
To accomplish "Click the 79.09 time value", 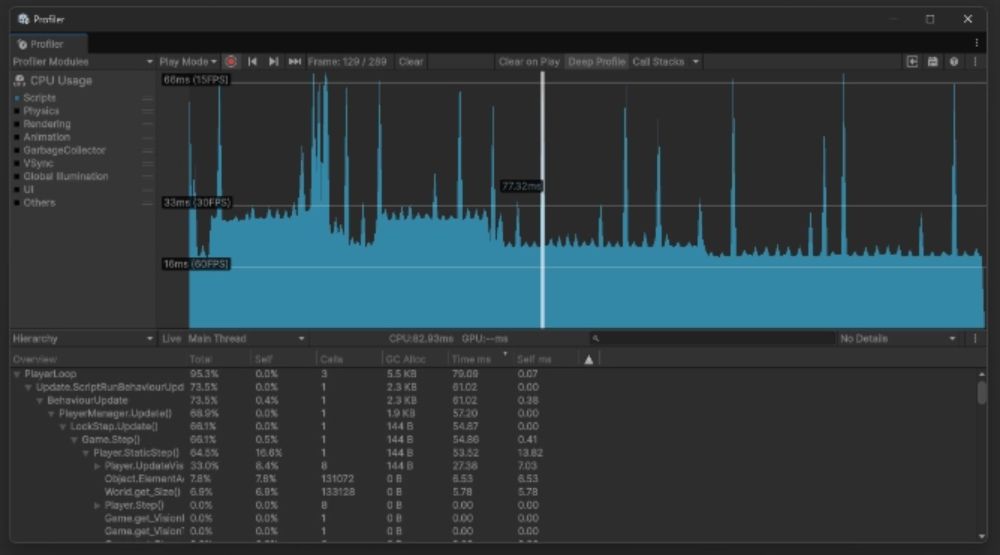I will (x=465, y=374).
